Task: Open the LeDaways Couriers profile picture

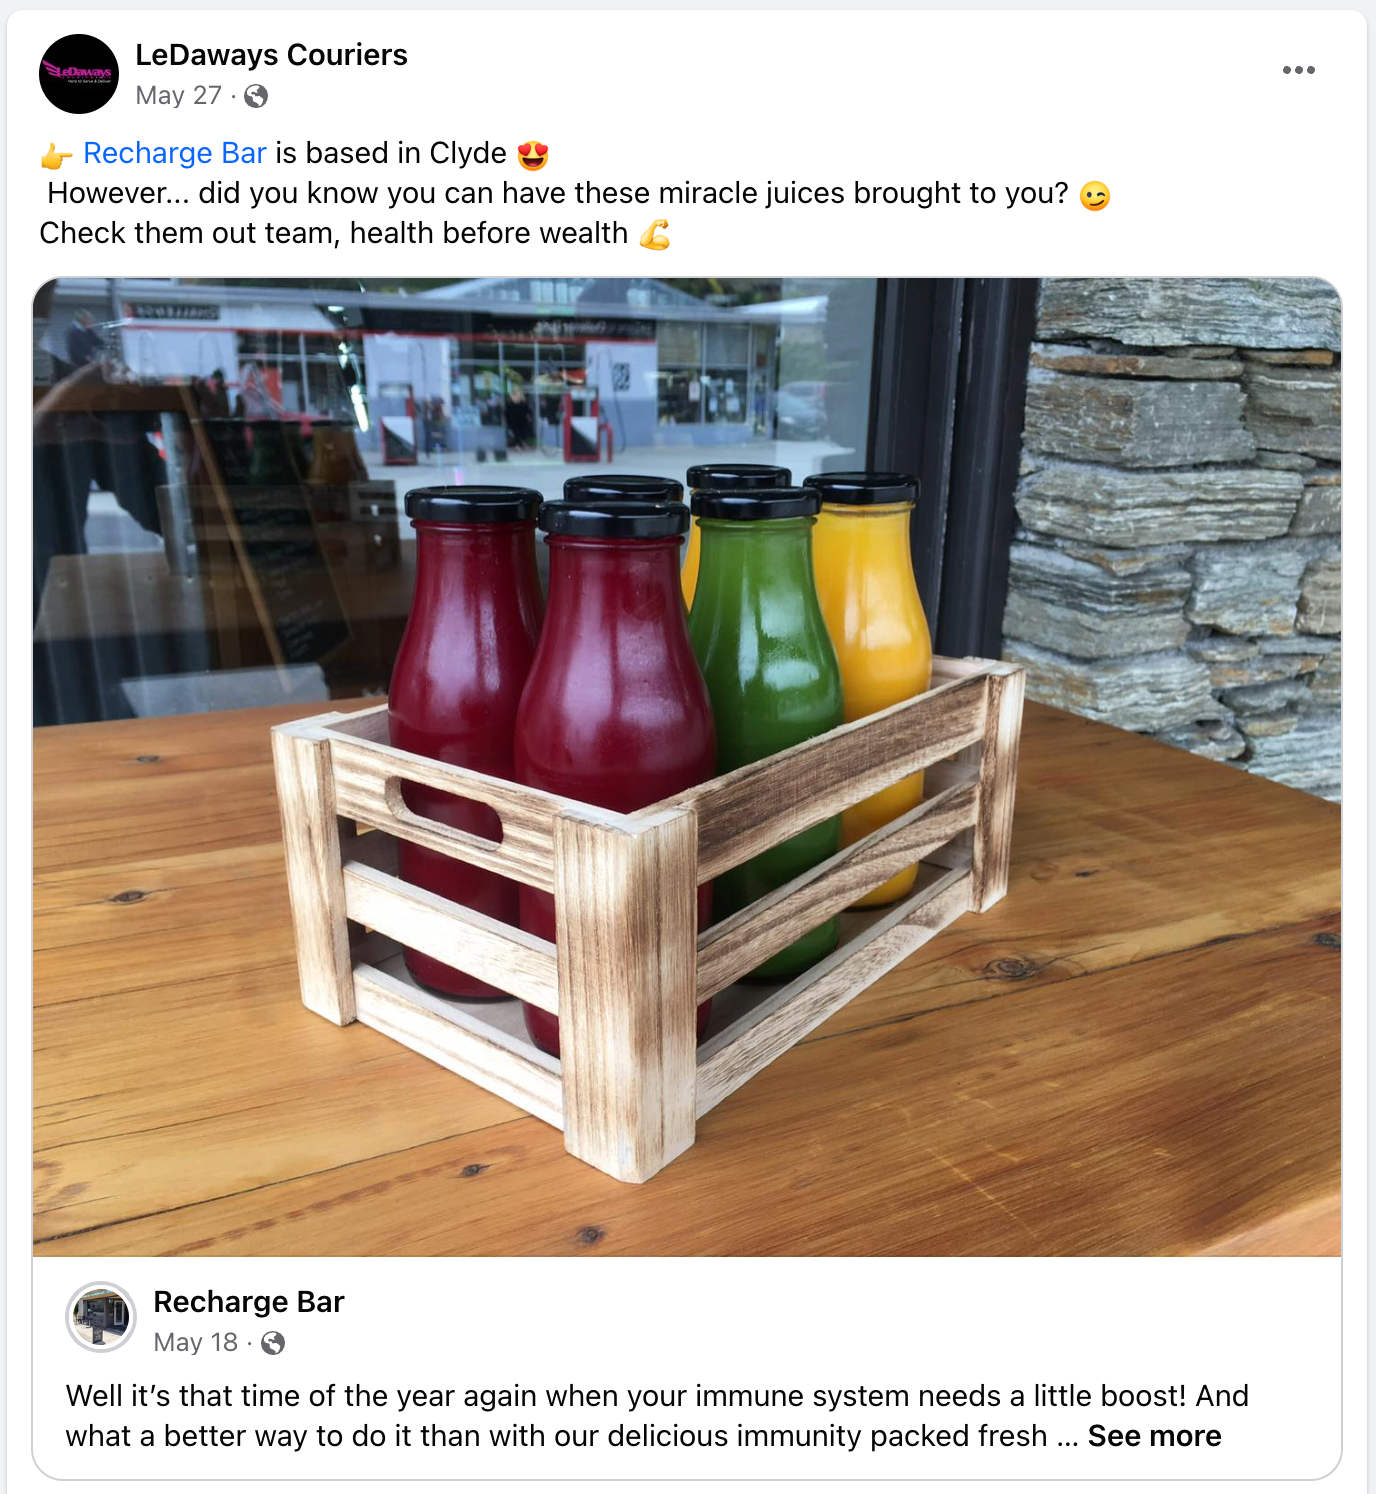Action: click(x=79, y=74)
